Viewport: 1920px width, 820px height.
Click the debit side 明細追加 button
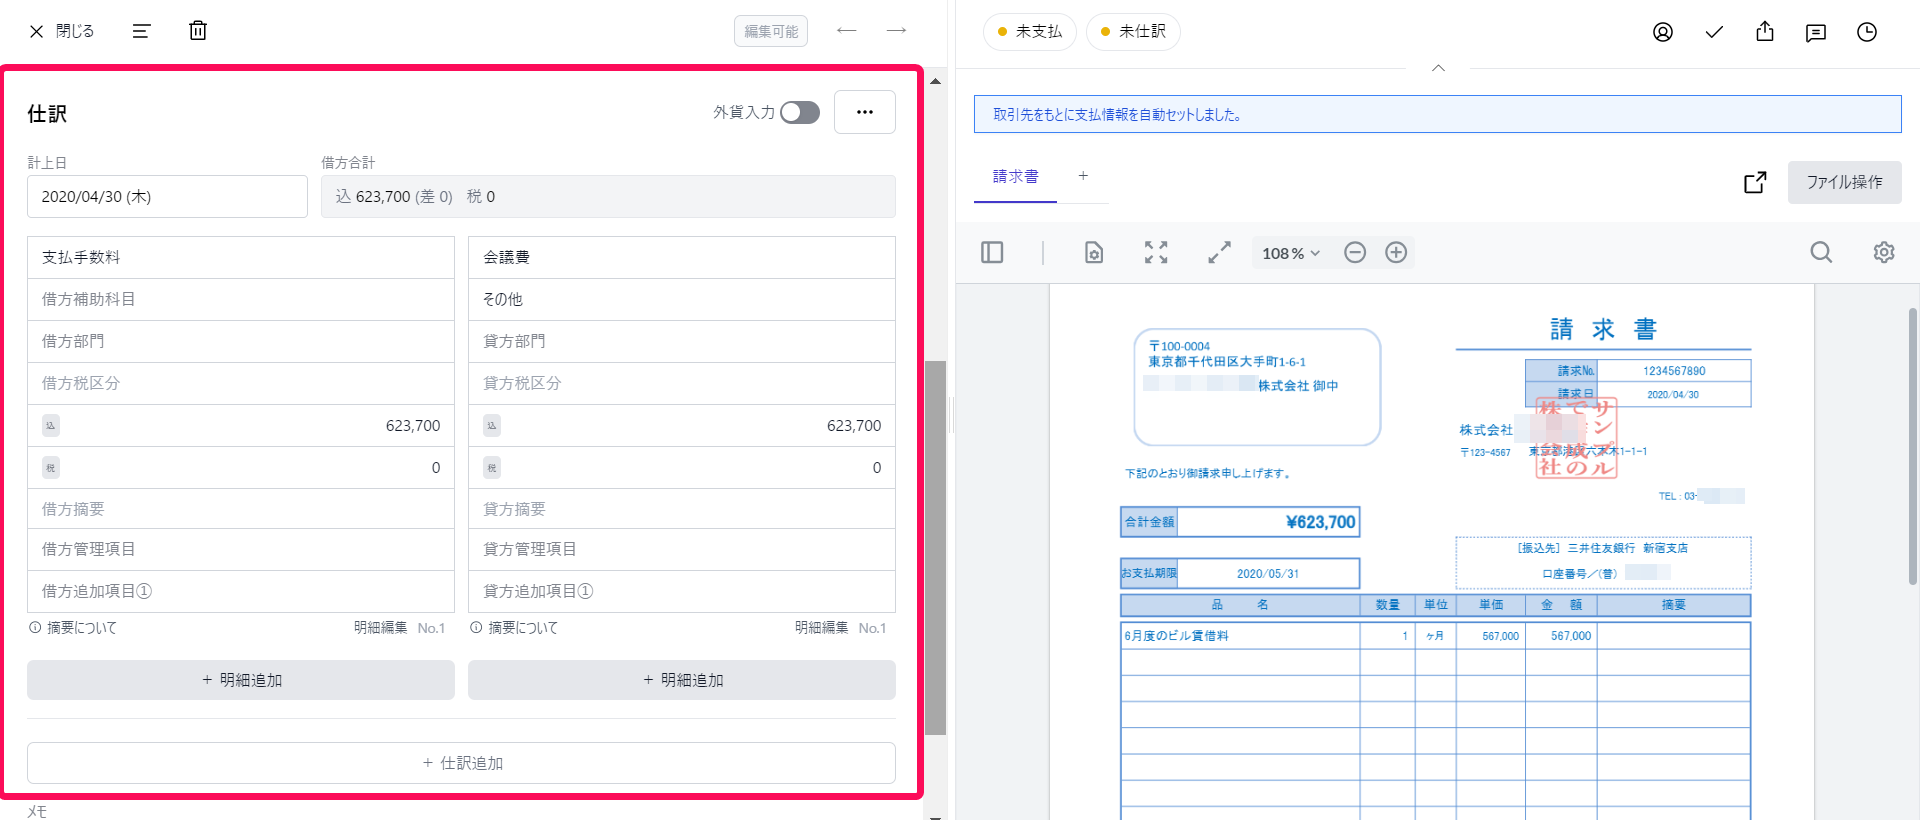(241, 680)
